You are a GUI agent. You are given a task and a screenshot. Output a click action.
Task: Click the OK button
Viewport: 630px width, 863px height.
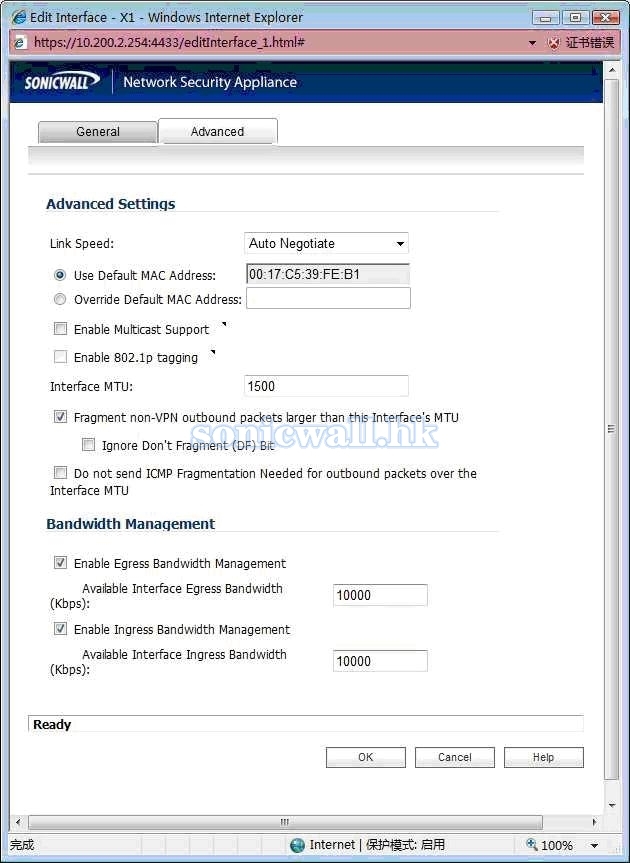pos(366,757)
